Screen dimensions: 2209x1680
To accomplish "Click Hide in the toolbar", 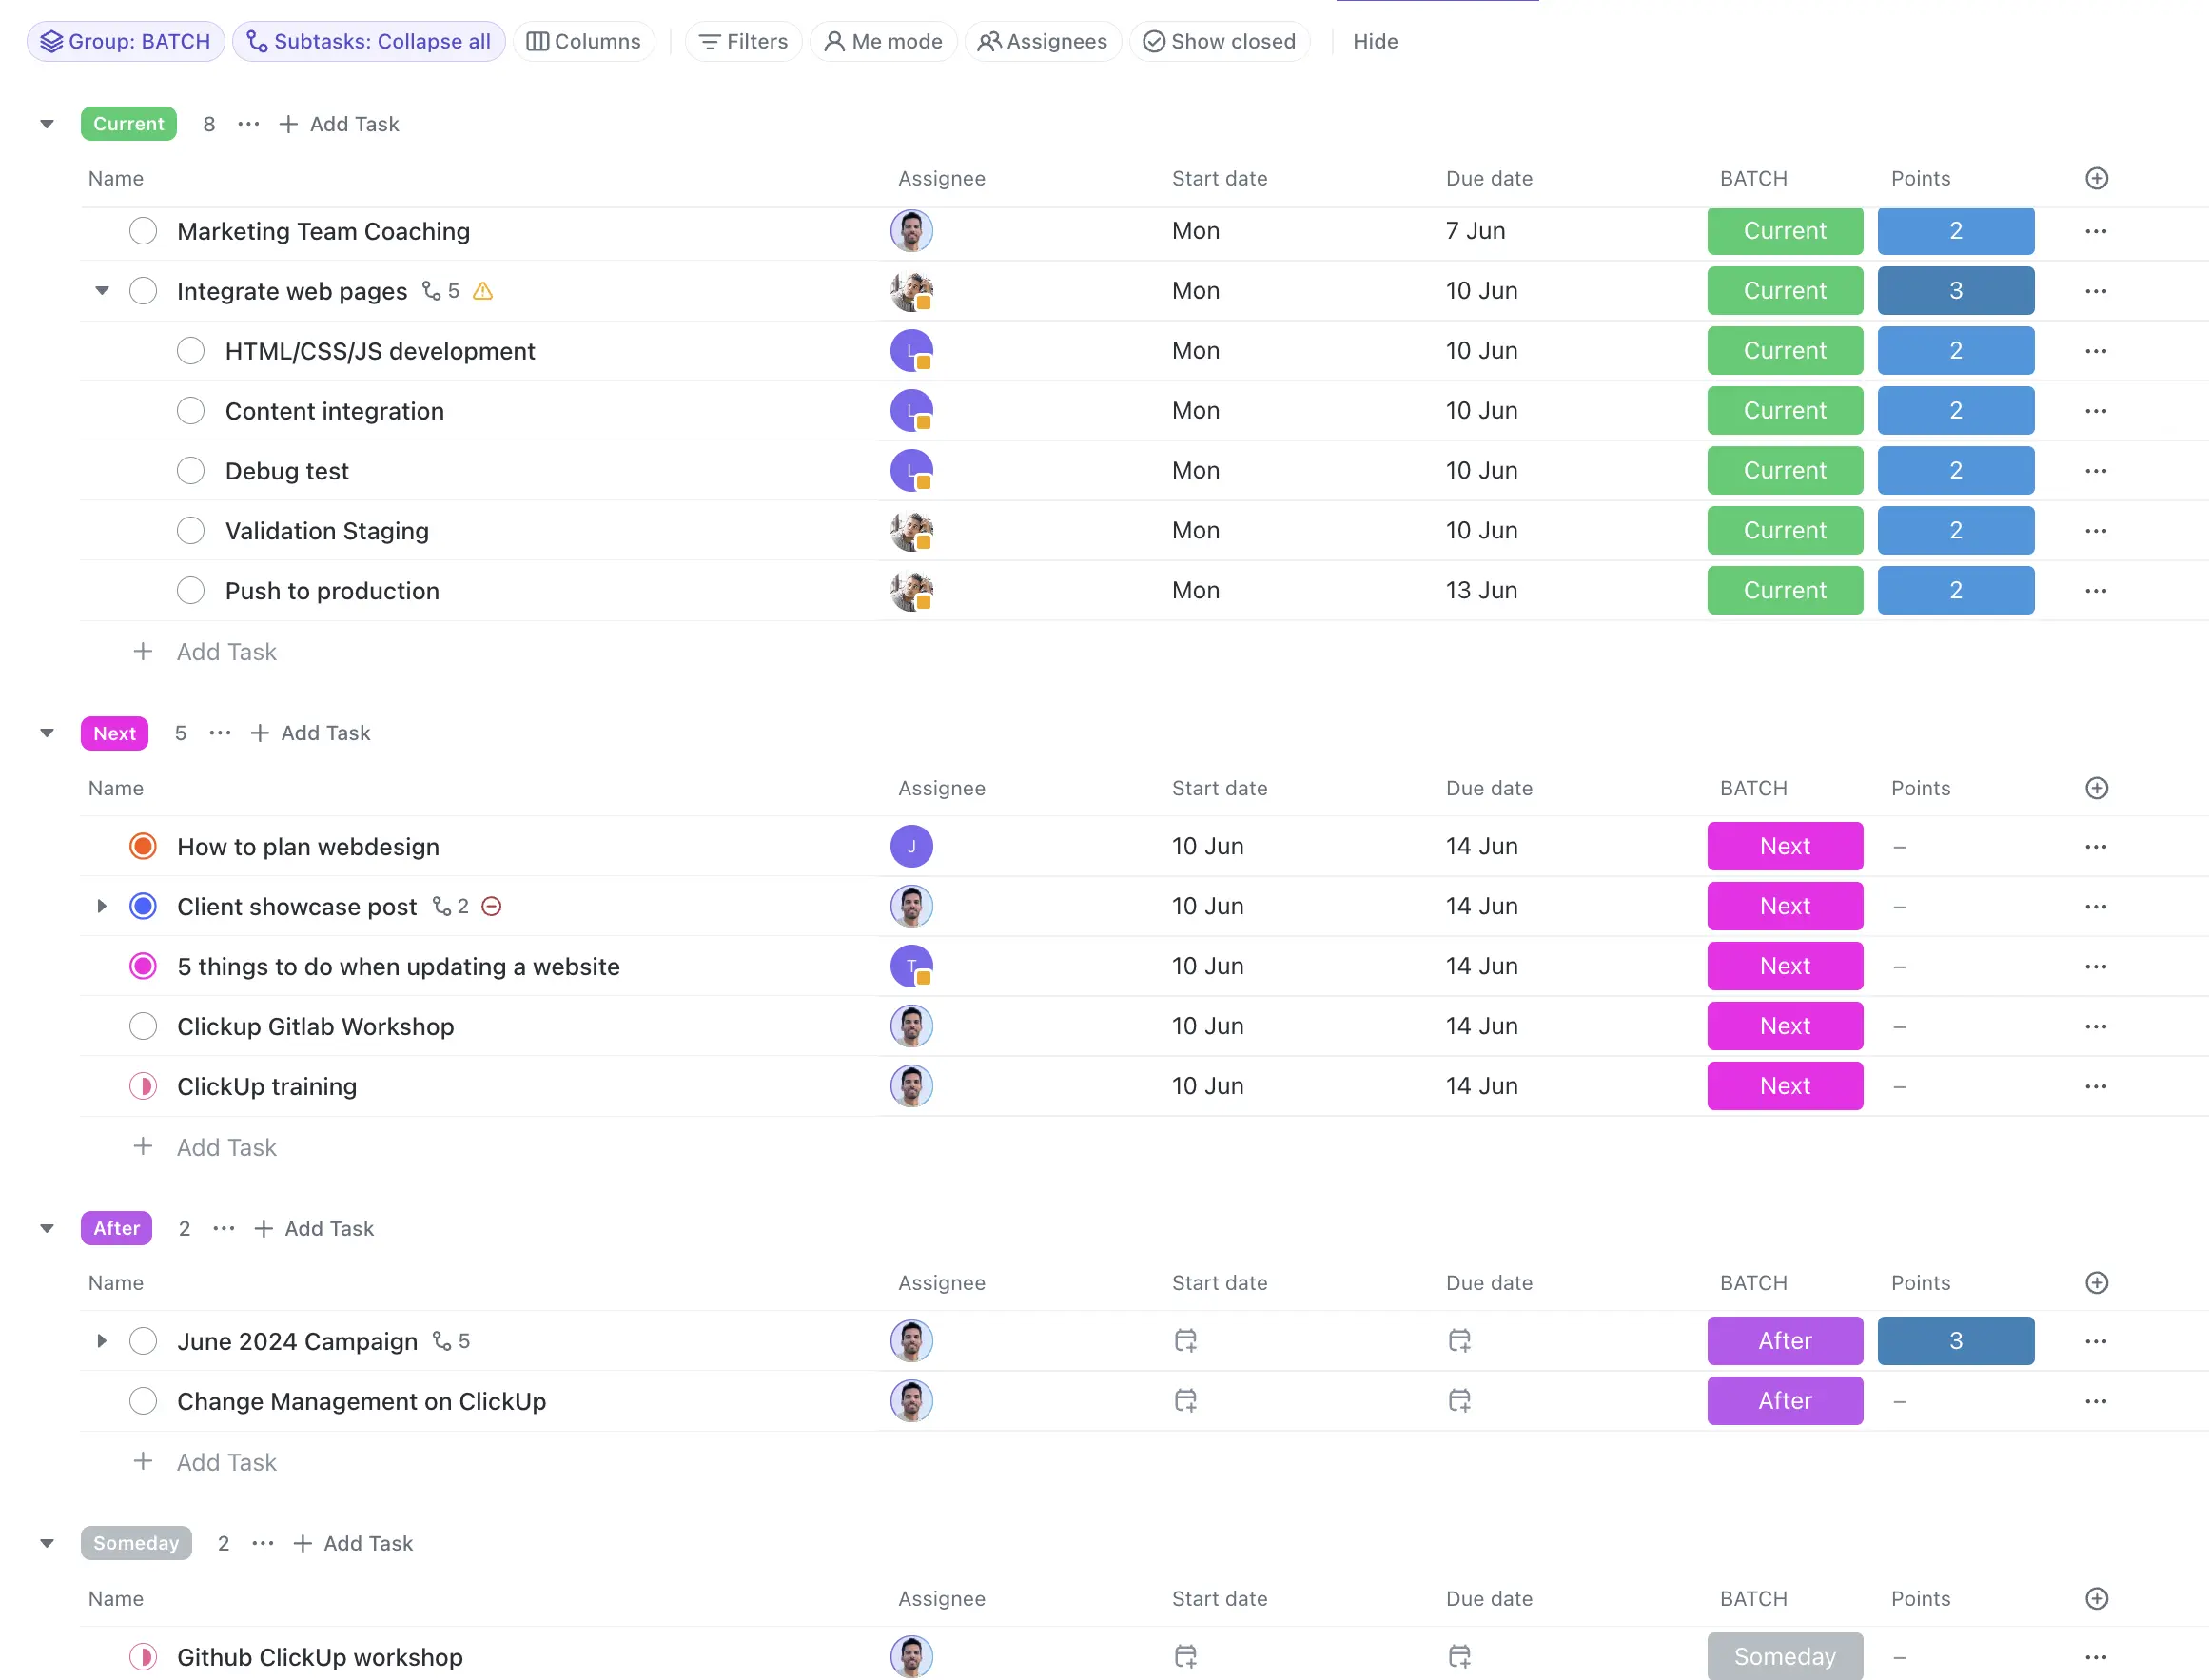I will click(1375, 41).
